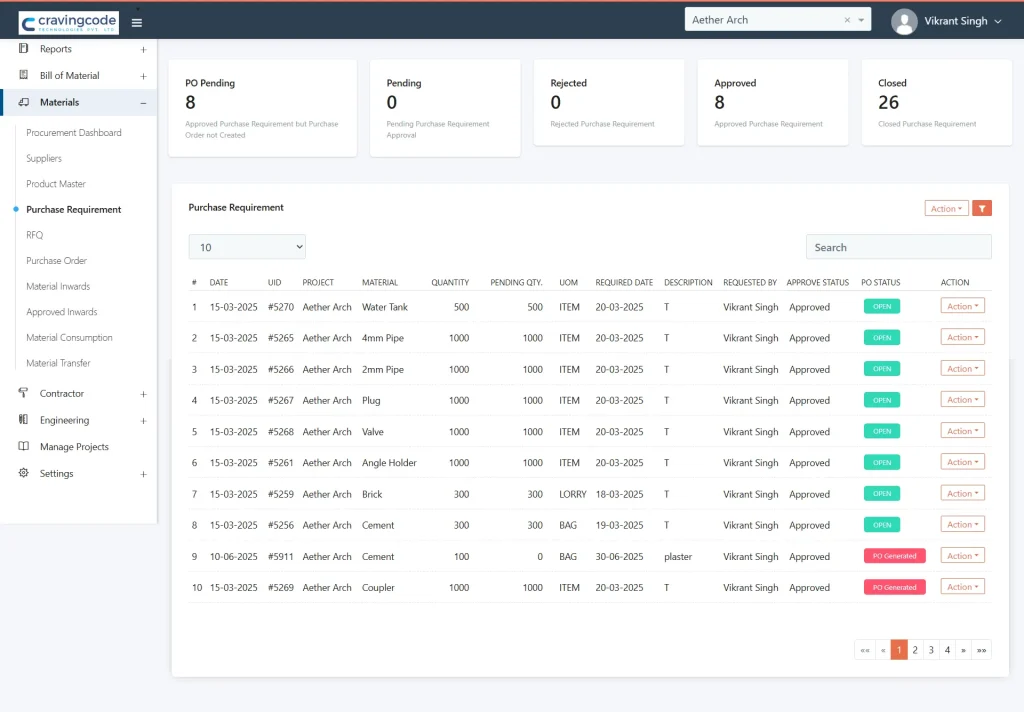Click PO Generated badge for Coupler row

tap(894, 587)
